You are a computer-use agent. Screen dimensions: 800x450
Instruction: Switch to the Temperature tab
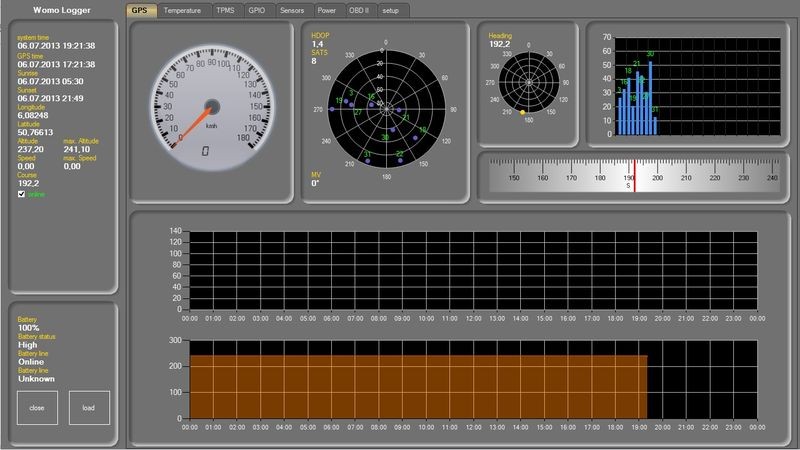click(x=181, y=10)
